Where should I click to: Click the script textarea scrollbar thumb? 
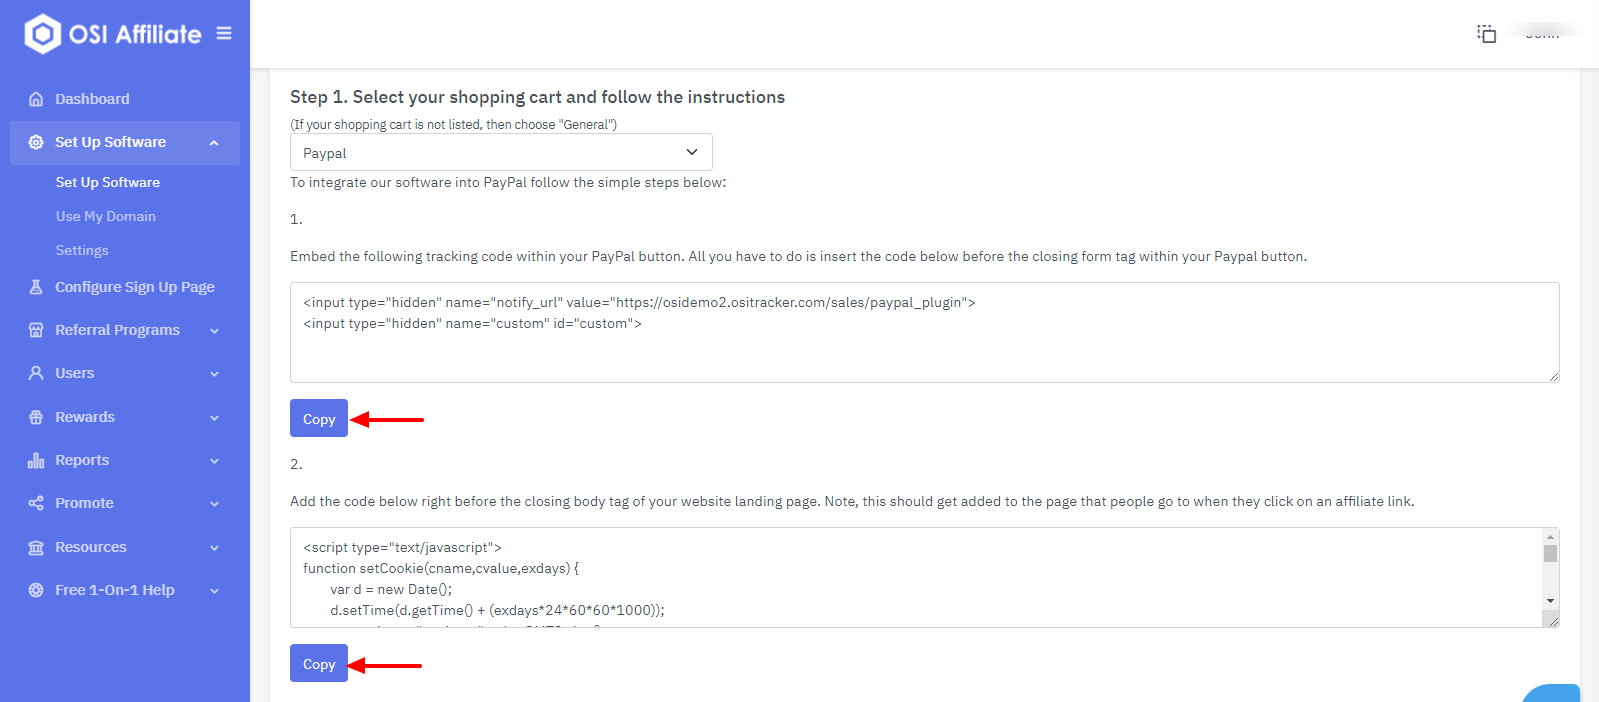coord(1550,553)
